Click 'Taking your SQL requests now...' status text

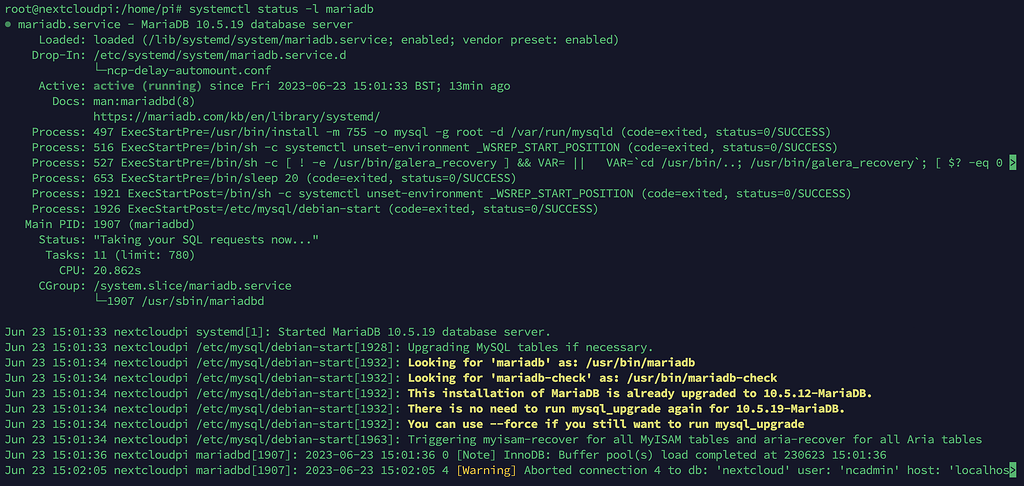click(x=206, y=240)
